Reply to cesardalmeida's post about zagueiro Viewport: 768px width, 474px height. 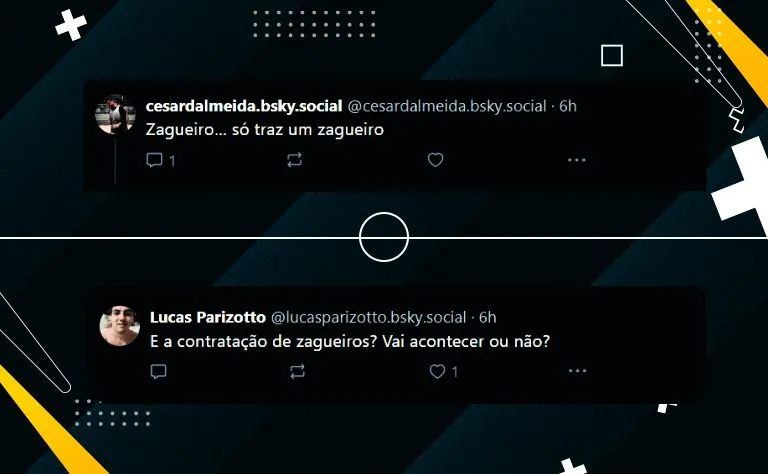point(154,160)
